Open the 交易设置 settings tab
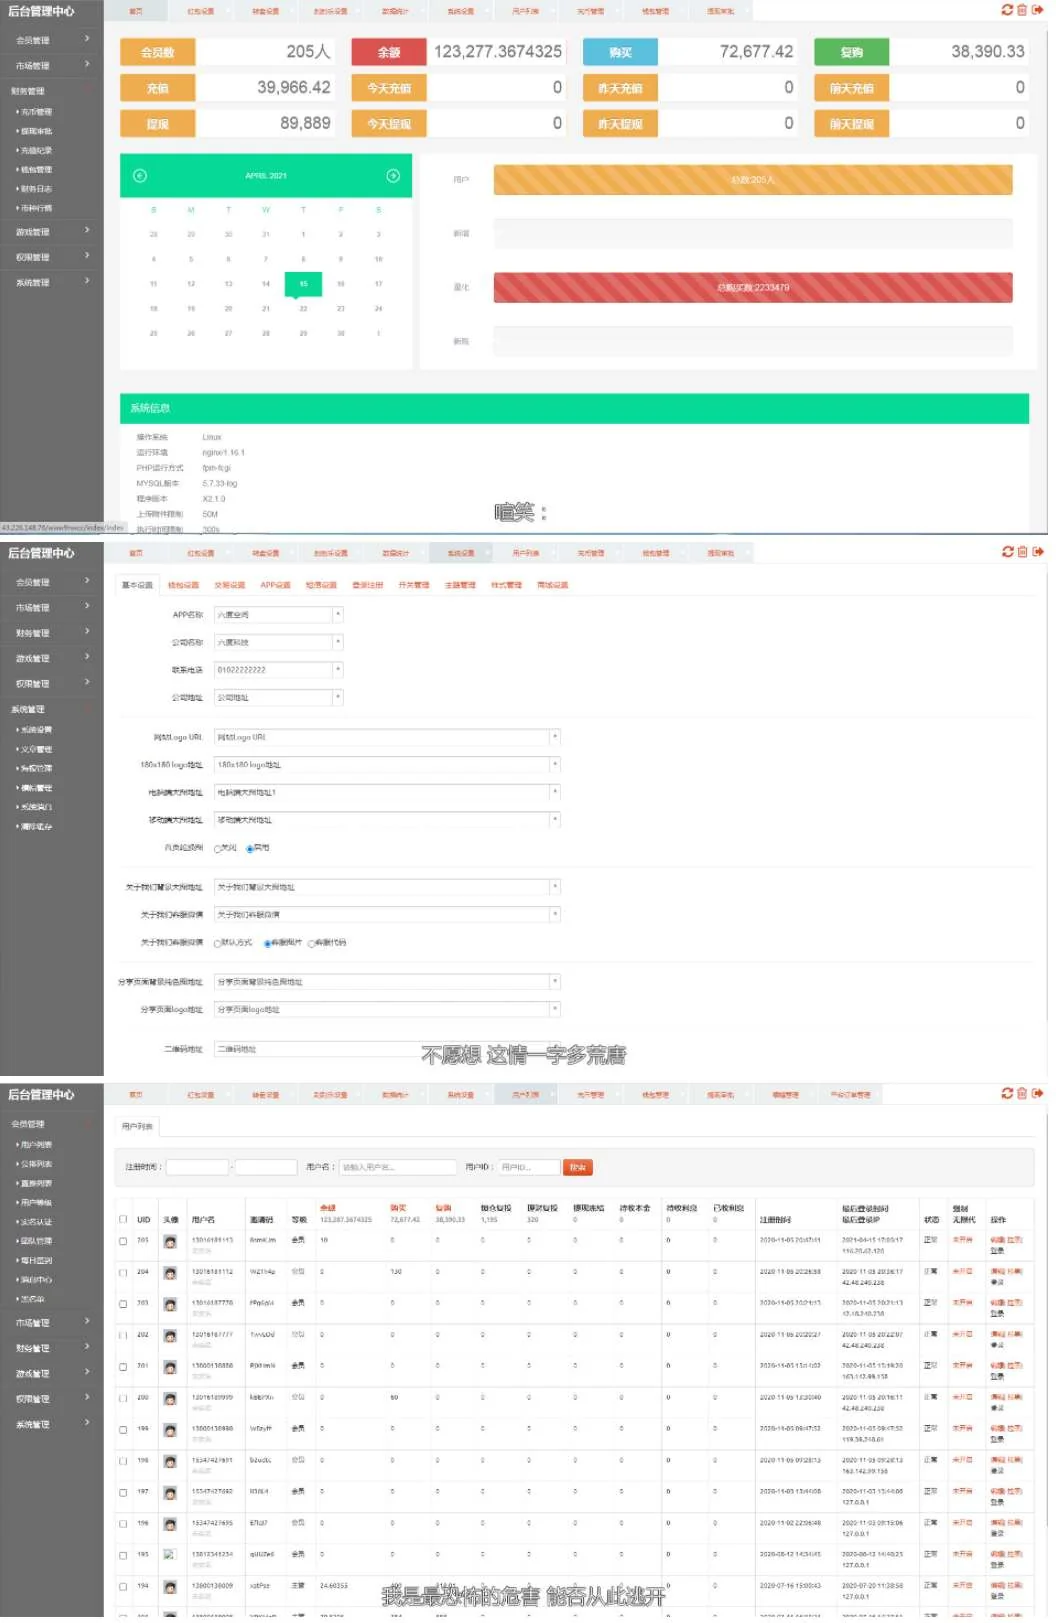 point(229,585)
